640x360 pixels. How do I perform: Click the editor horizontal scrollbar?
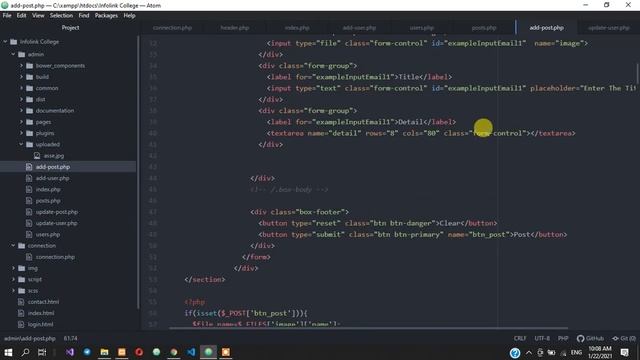click(x=368, y=327)
